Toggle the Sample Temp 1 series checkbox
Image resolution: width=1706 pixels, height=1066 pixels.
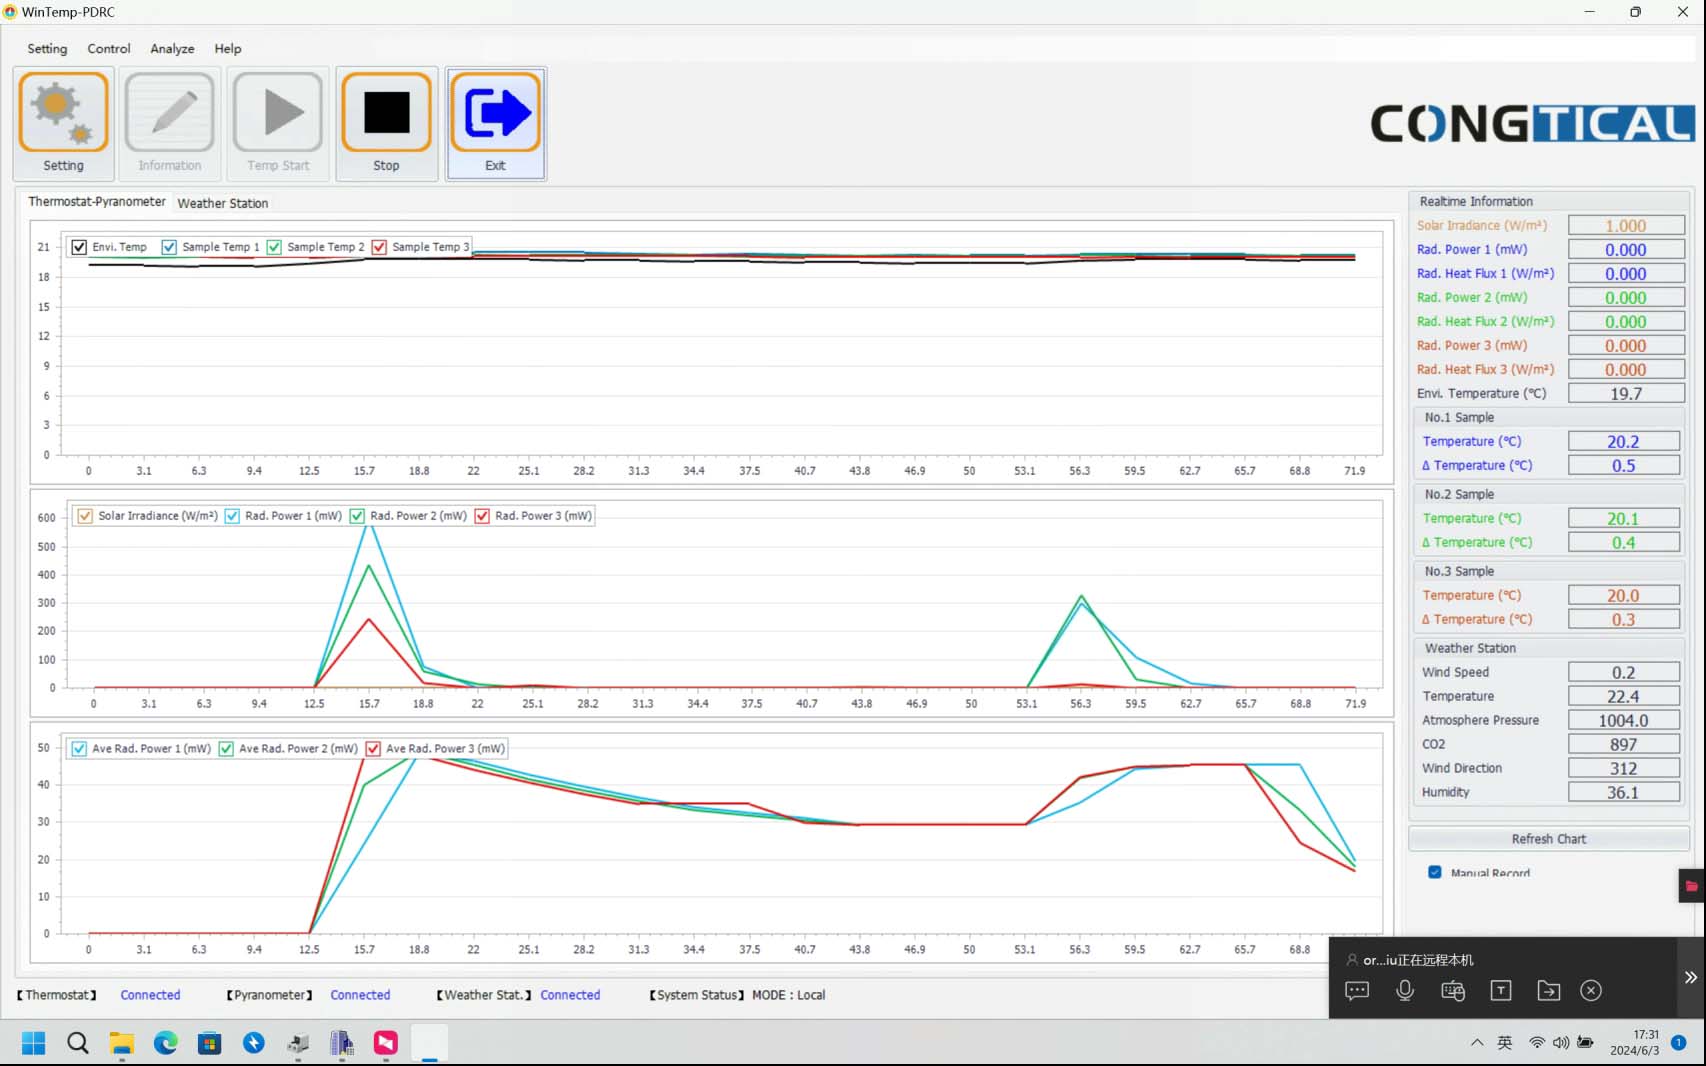pyautogui.click(x=169, y=247)
